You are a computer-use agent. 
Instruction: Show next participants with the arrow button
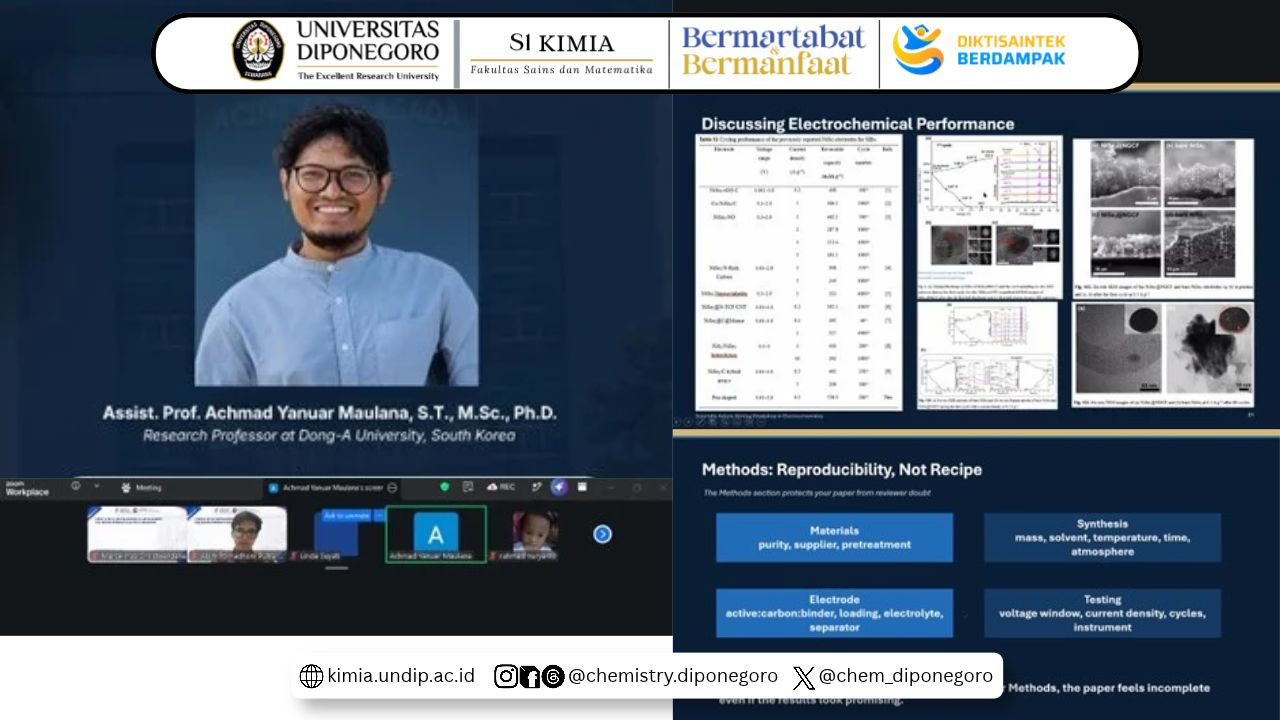602,534
